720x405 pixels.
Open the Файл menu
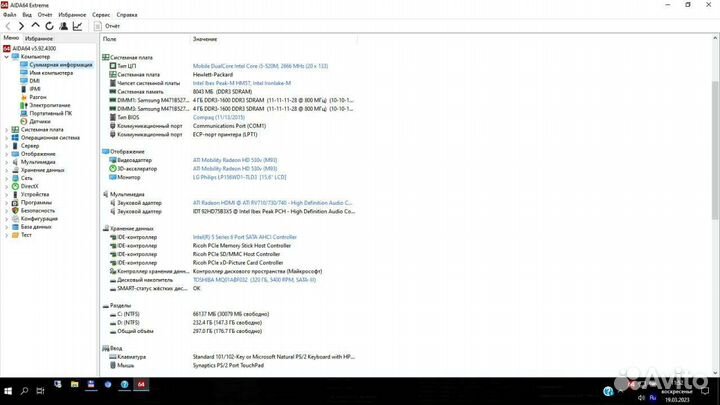pos(9,15)
